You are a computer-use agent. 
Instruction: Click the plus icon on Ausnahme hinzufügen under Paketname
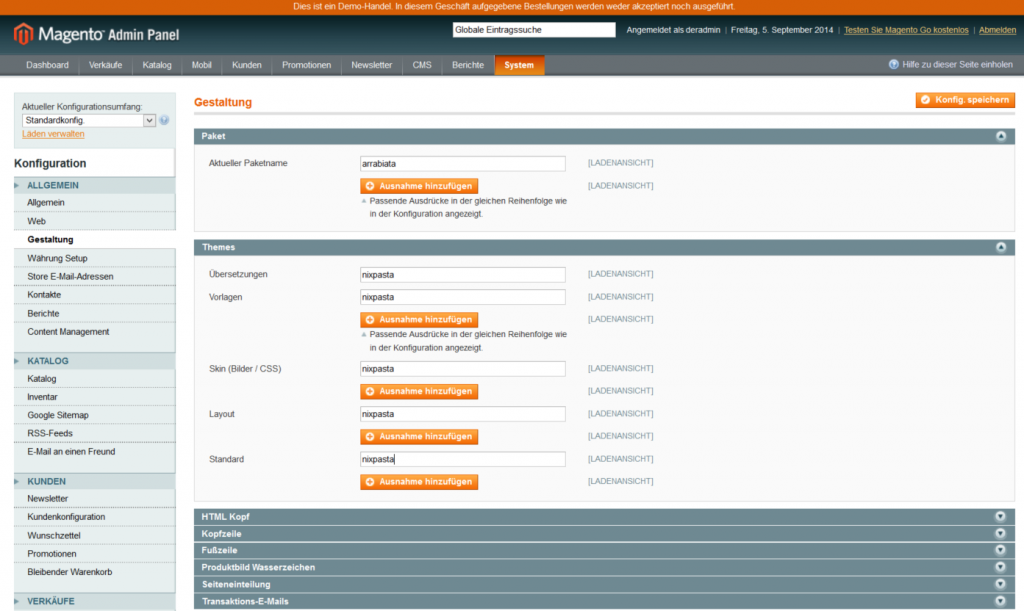tap(369, 186)
